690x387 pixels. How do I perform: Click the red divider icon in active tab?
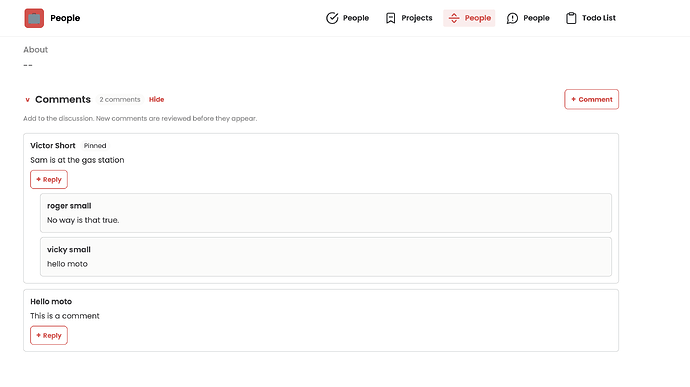(x=454, y=18)
